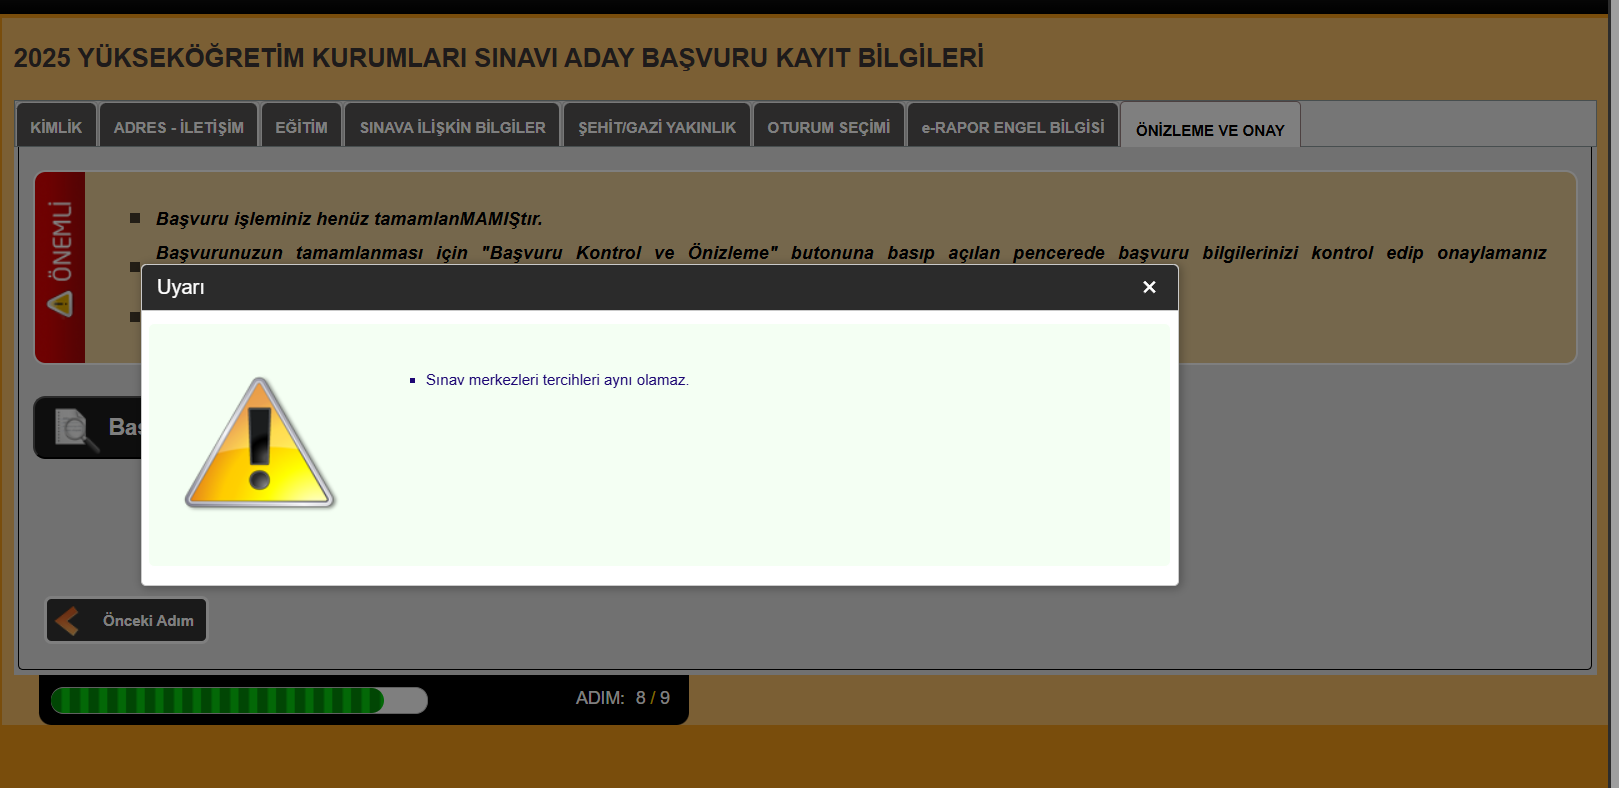Click the page heading '2025 YÜKSEKÖĞRETİM KURUMLARI SINAVI'
The height and width of the screenshot is (788, 1619).
point(498,57)
